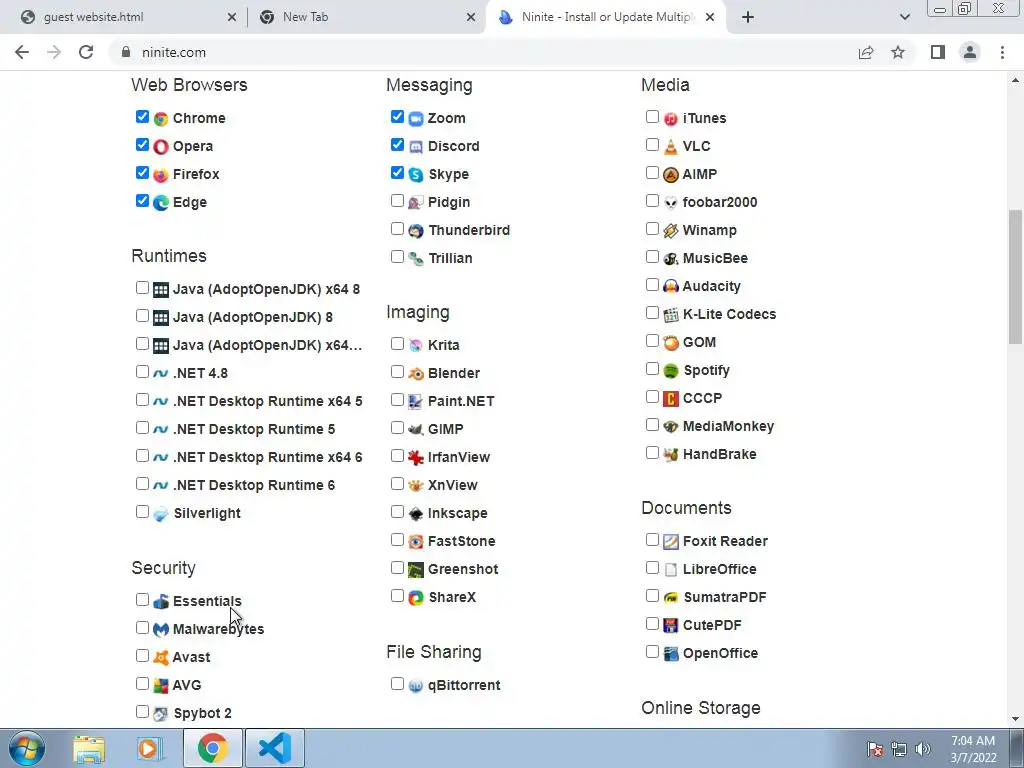This screenshot has width=1024, height=768.
Task: Open the tab search dropdown arrow
Action: [904, 17]
